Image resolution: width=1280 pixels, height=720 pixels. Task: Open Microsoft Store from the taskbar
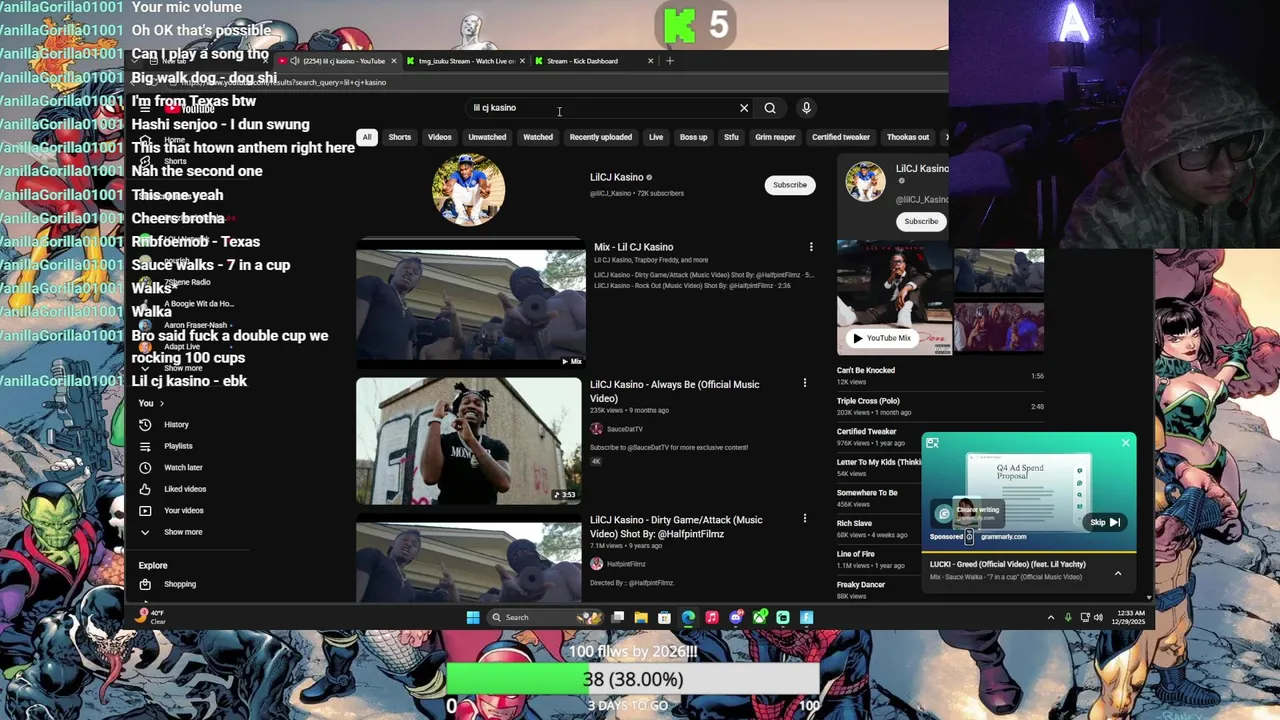point(664,617)
